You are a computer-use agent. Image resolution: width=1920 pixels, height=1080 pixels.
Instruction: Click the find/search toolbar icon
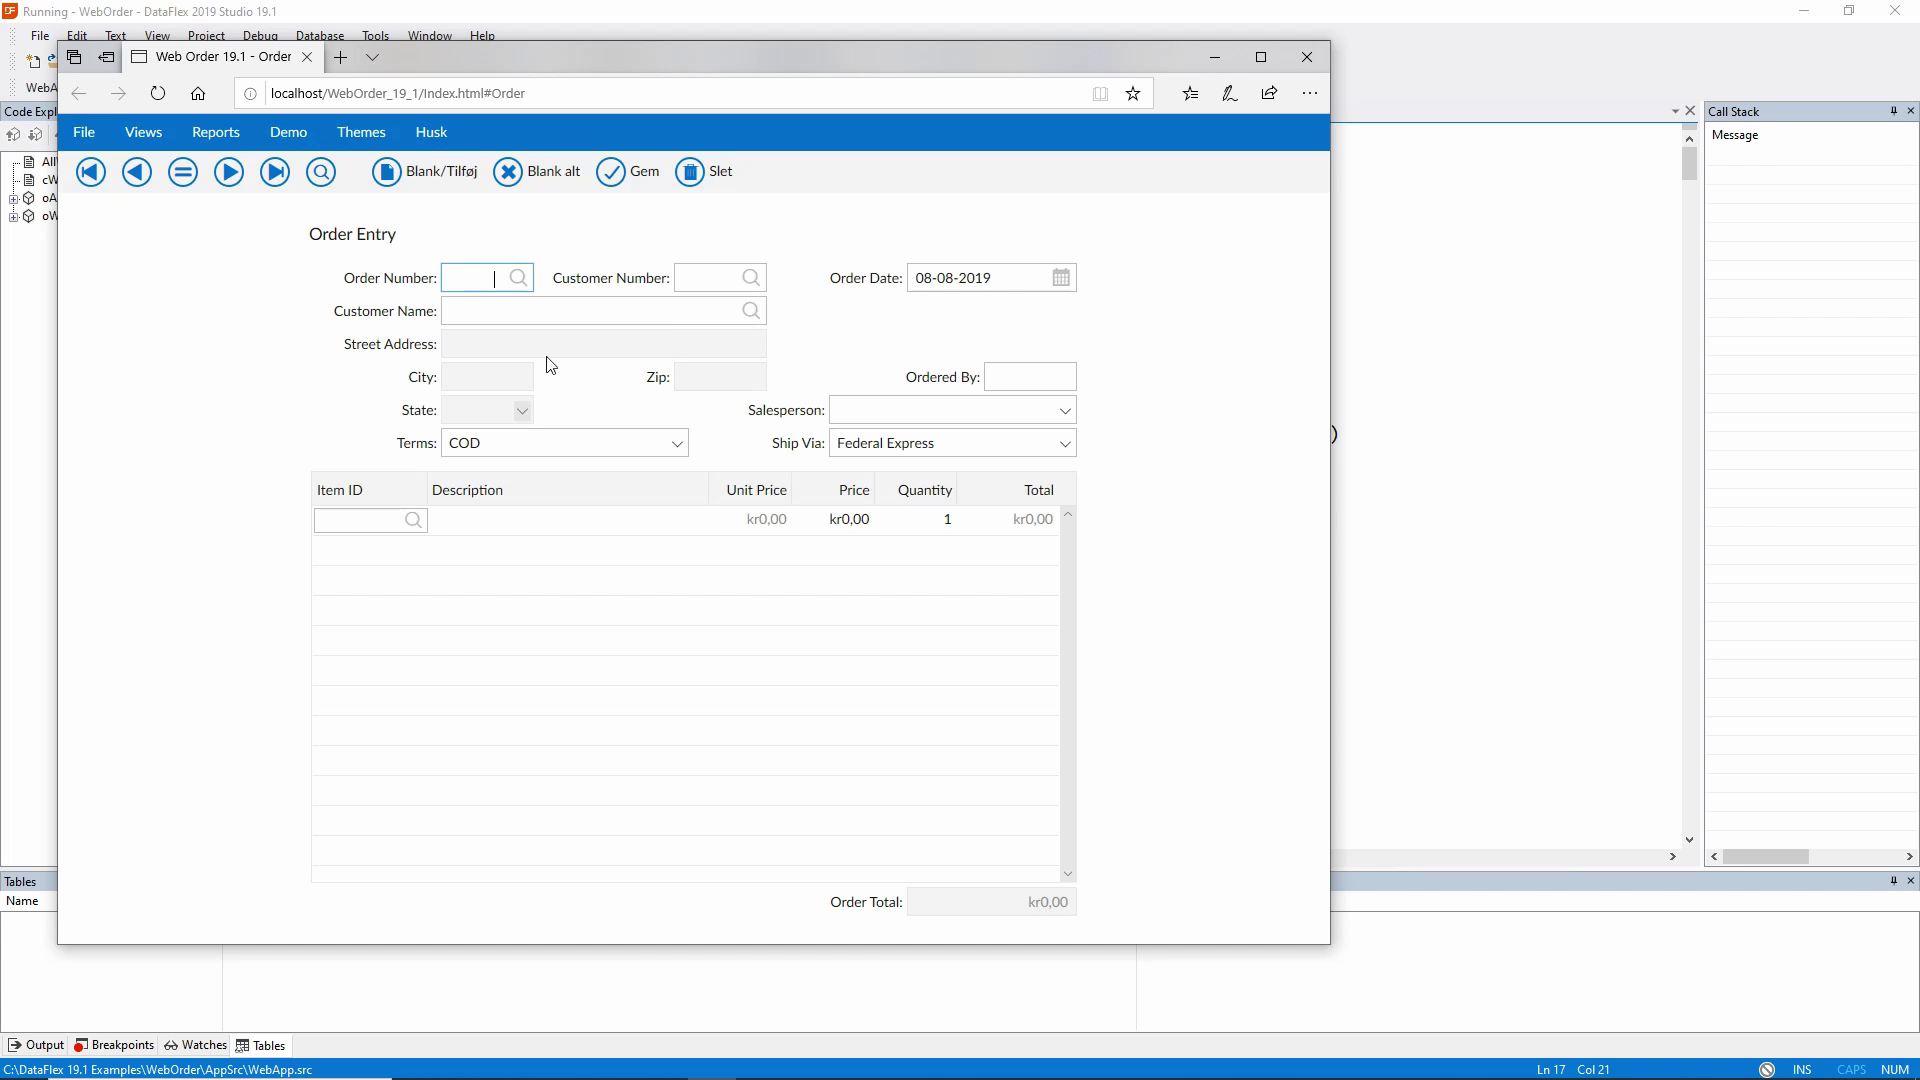point(321,172)
